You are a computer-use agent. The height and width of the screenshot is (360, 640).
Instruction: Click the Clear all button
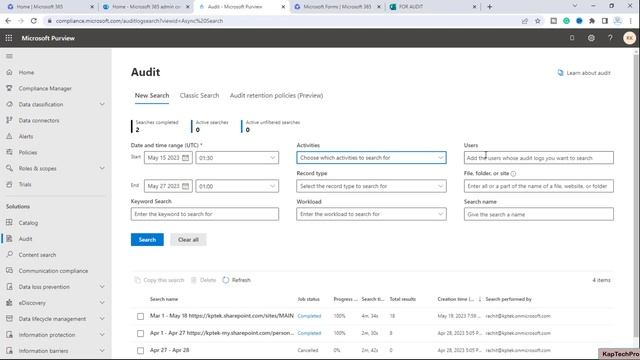188,240
